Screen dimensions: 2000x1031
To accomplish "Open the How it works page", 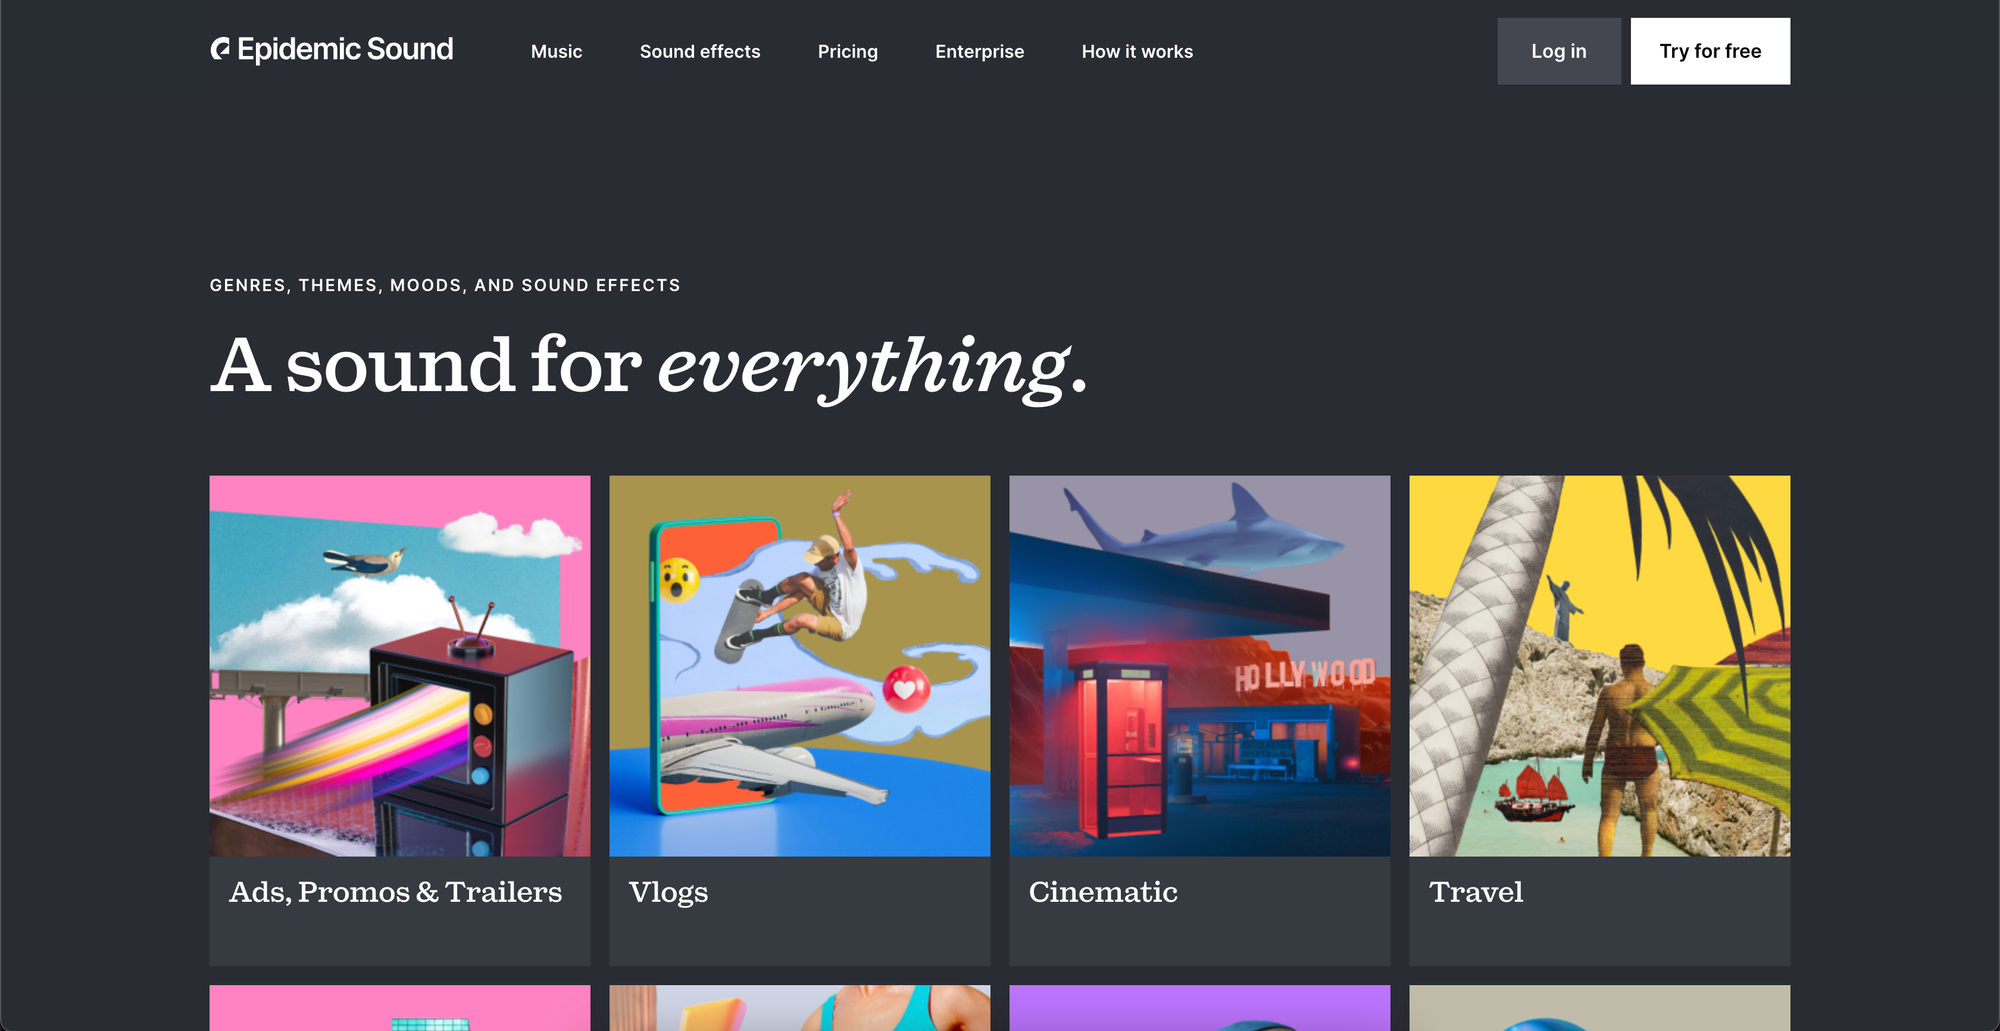I will [1137, 51].
